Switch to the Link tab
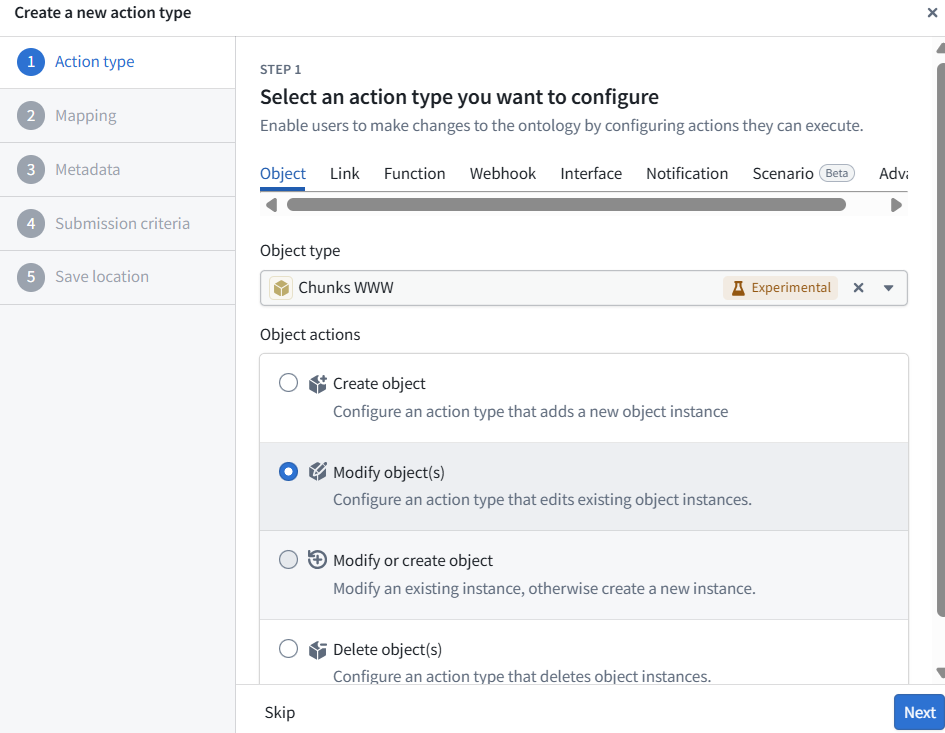Image resolution: width=945 pixels, height=733 pixels. point(344,174)
